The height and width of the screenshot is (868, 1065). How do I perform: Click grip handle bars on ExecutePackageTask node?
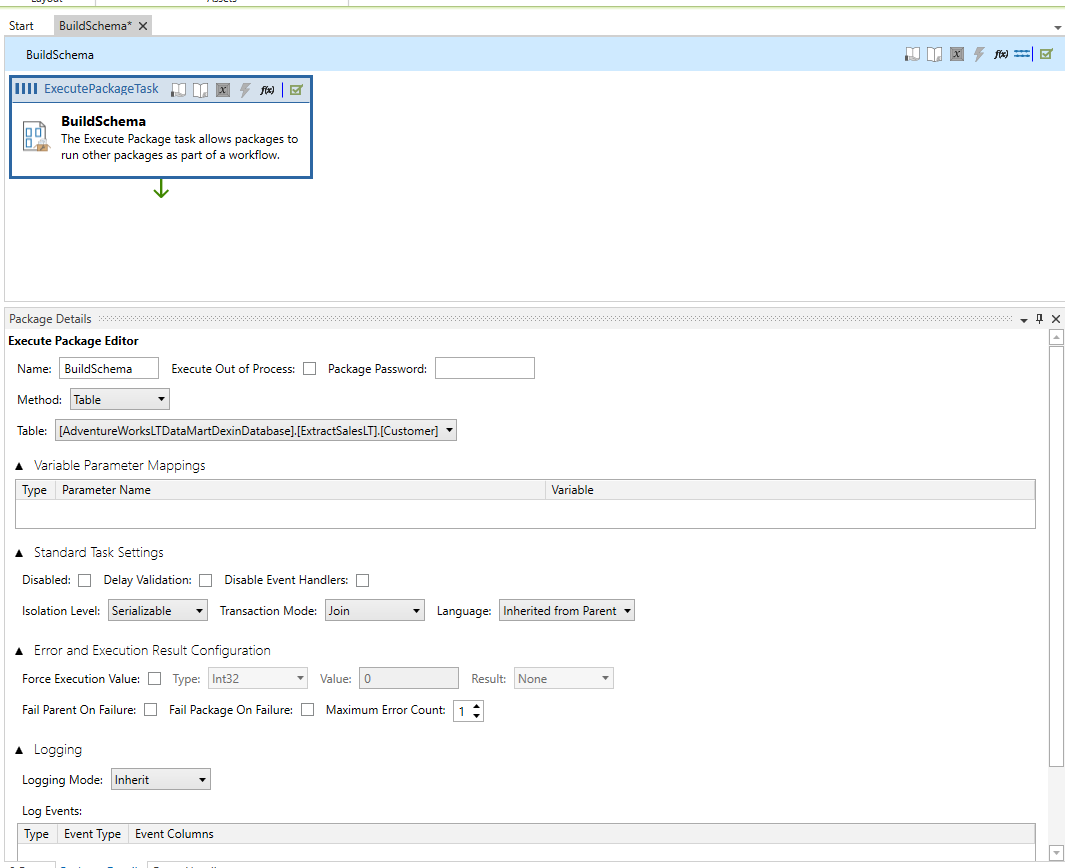[x=26, y=88]
